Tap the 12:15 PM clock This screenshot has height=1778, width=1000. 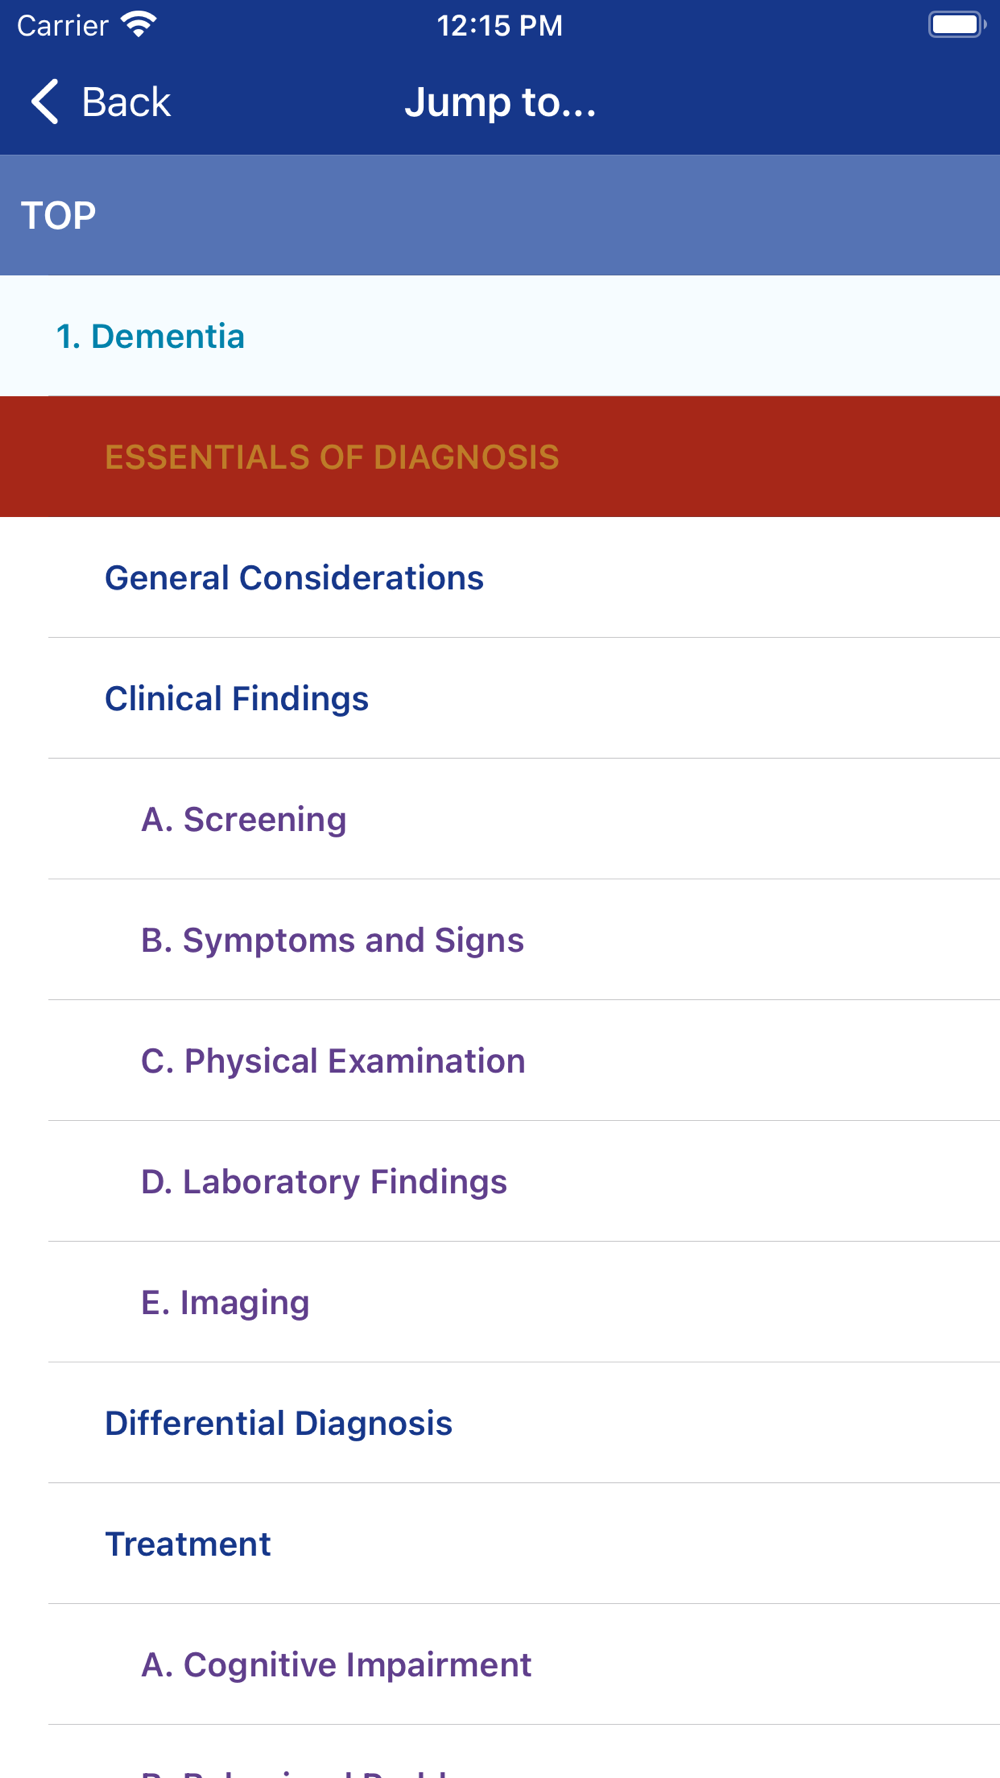[500, 25]
